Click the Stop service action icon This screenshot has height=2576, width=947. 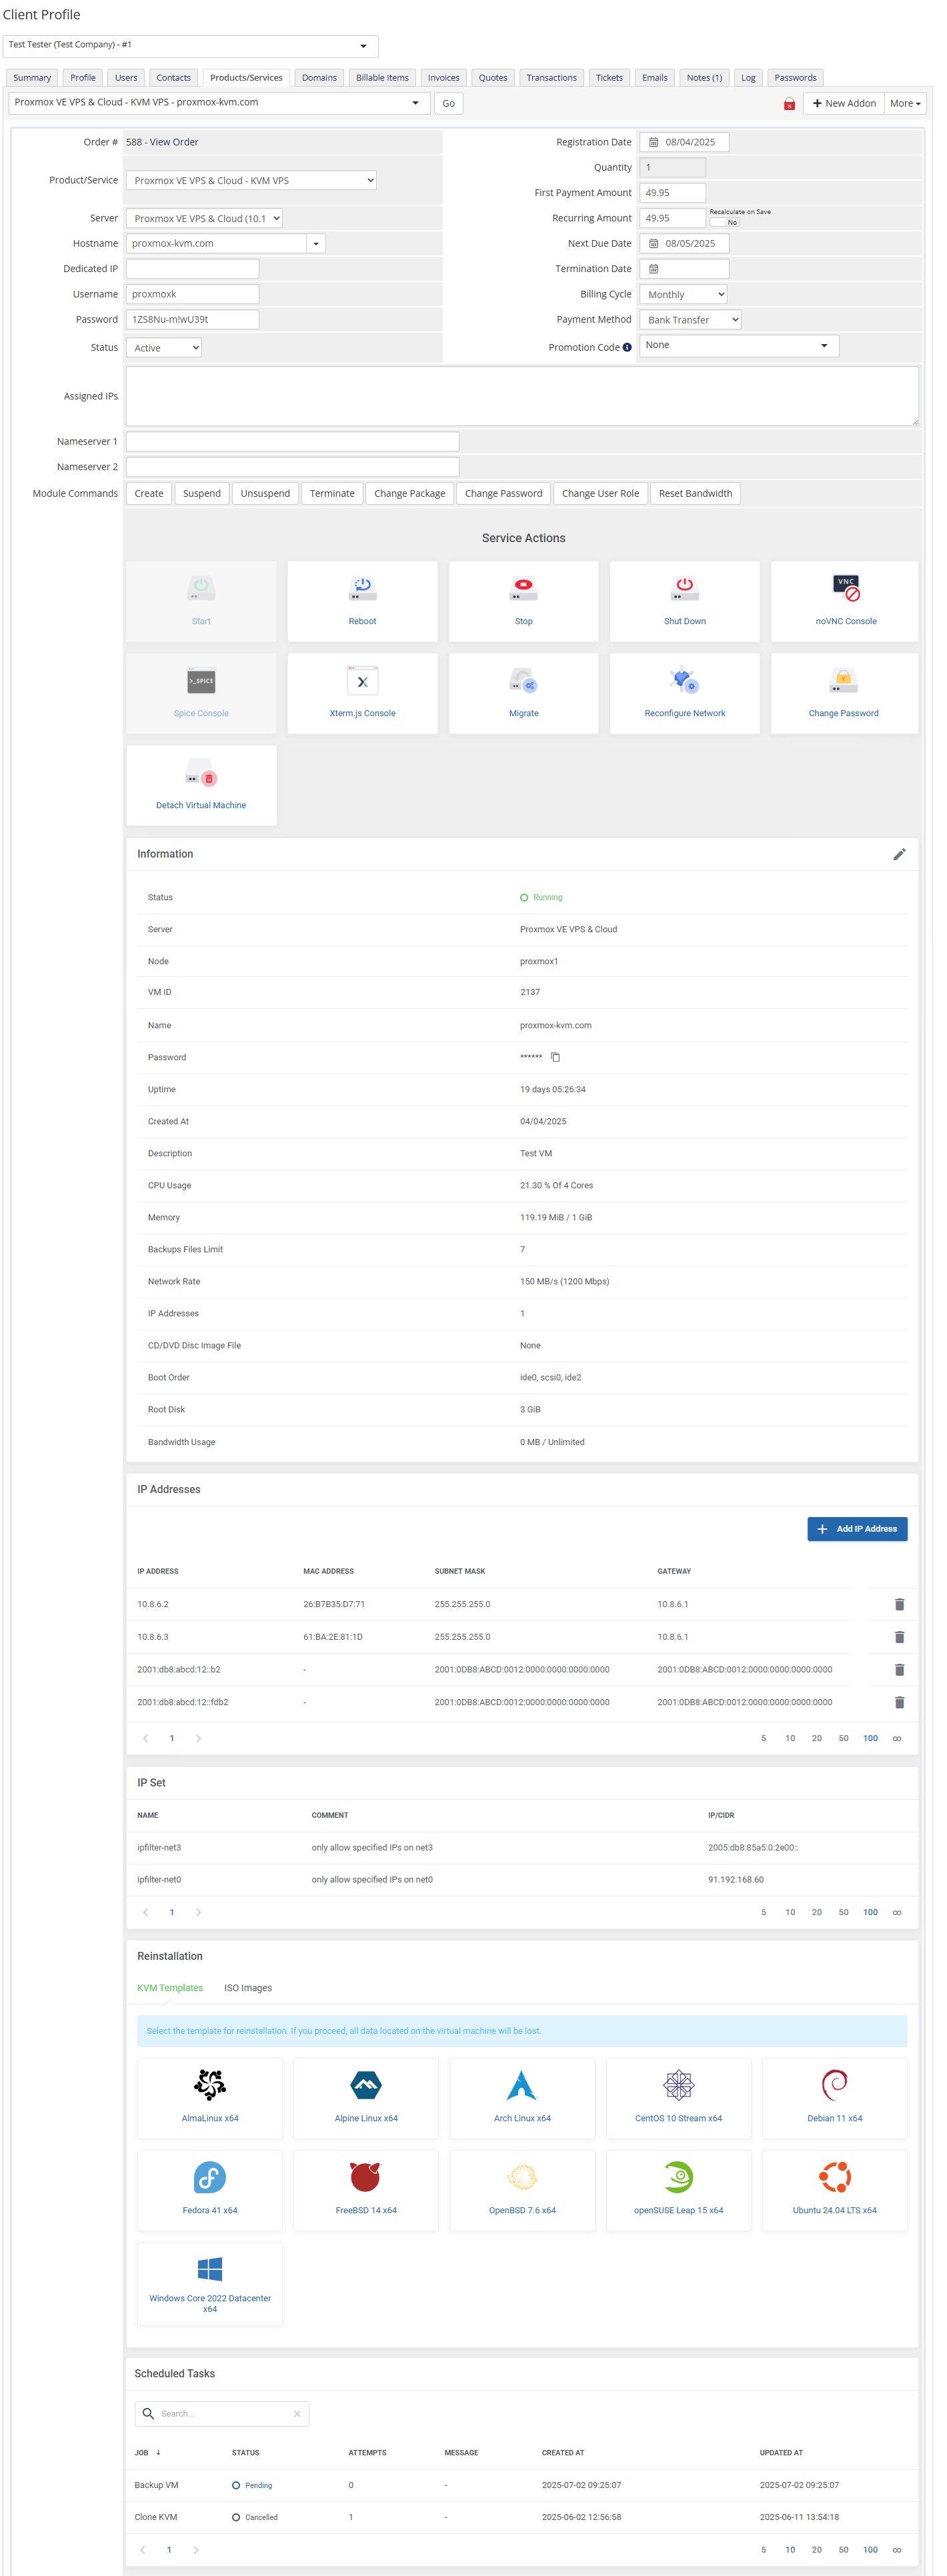coord(523,588)
